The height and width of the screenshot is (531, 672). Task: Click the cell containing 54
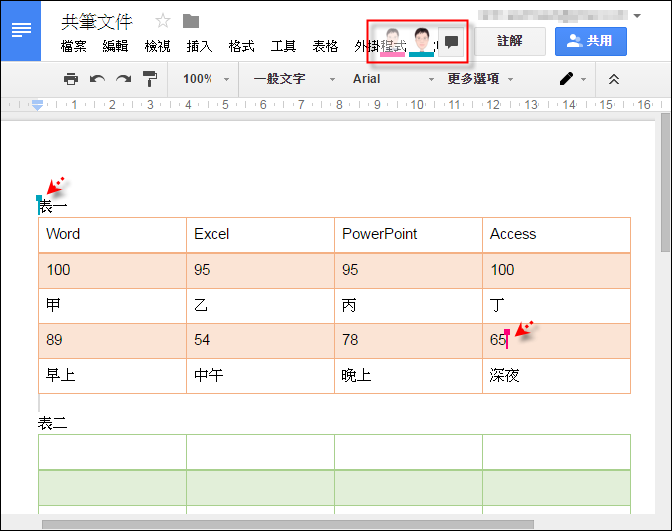pyautogui.click(x=260, y=341)
